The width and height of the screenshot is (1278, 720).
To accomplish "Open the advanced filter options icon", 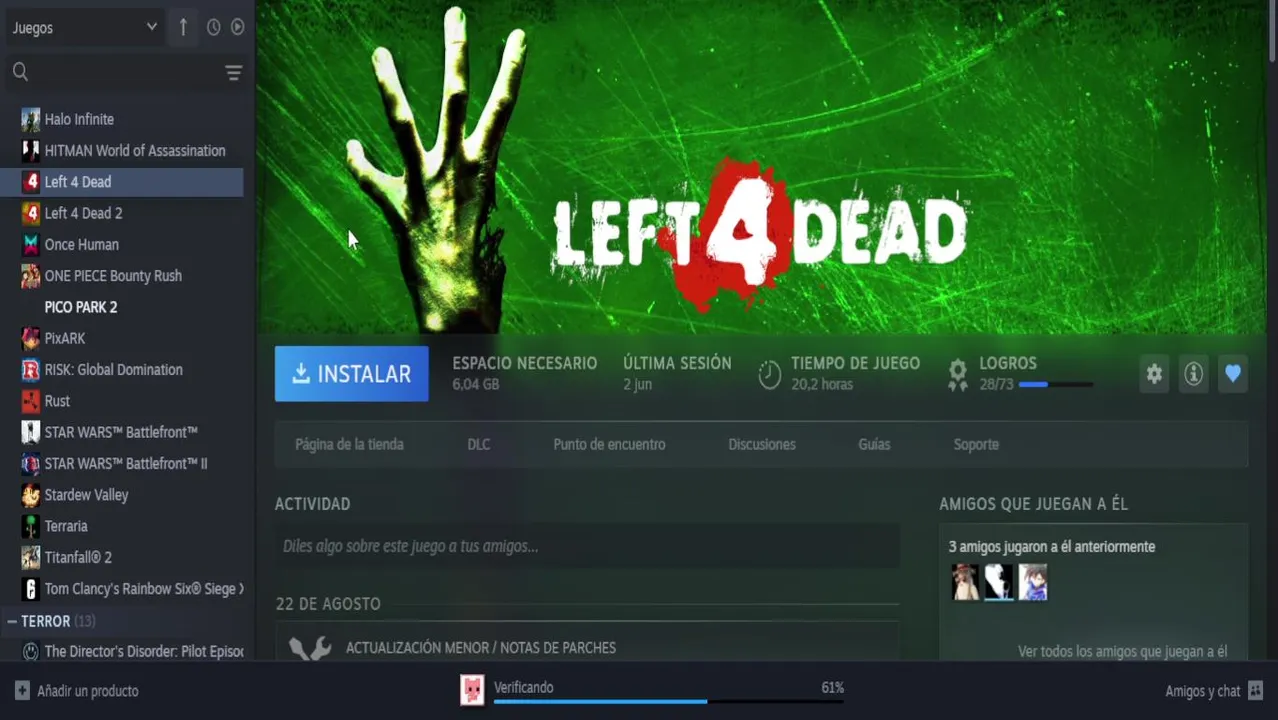I will (x=233, y=72).
